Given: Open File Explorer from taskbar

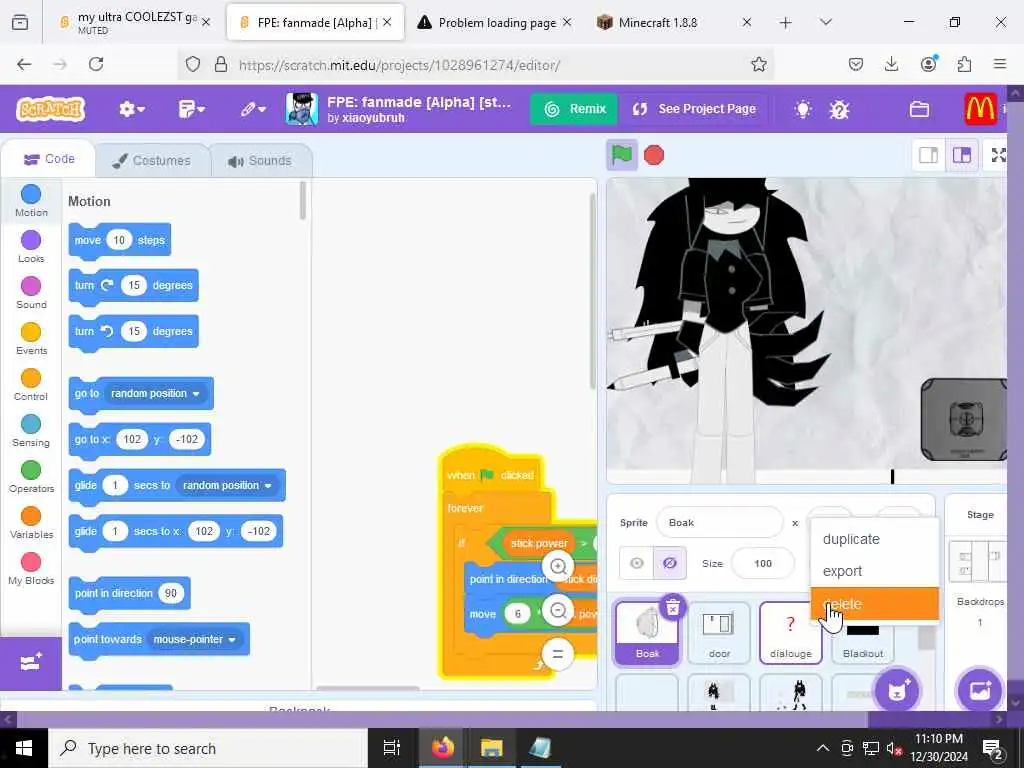Looking at the screenshot, I should [491, 748].
